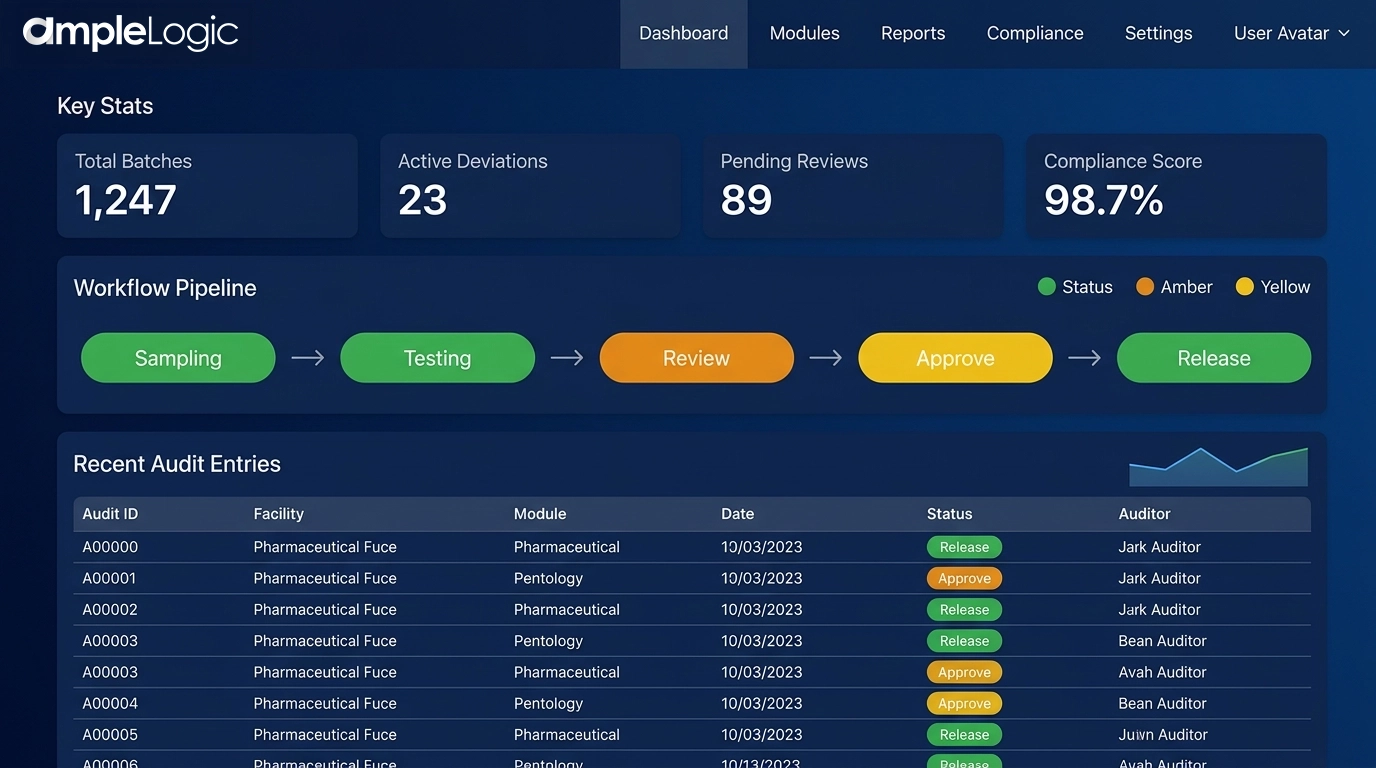Click the Release status badge on row A00000
Viewport: 1376px width, 768px height.
point(964,547)
